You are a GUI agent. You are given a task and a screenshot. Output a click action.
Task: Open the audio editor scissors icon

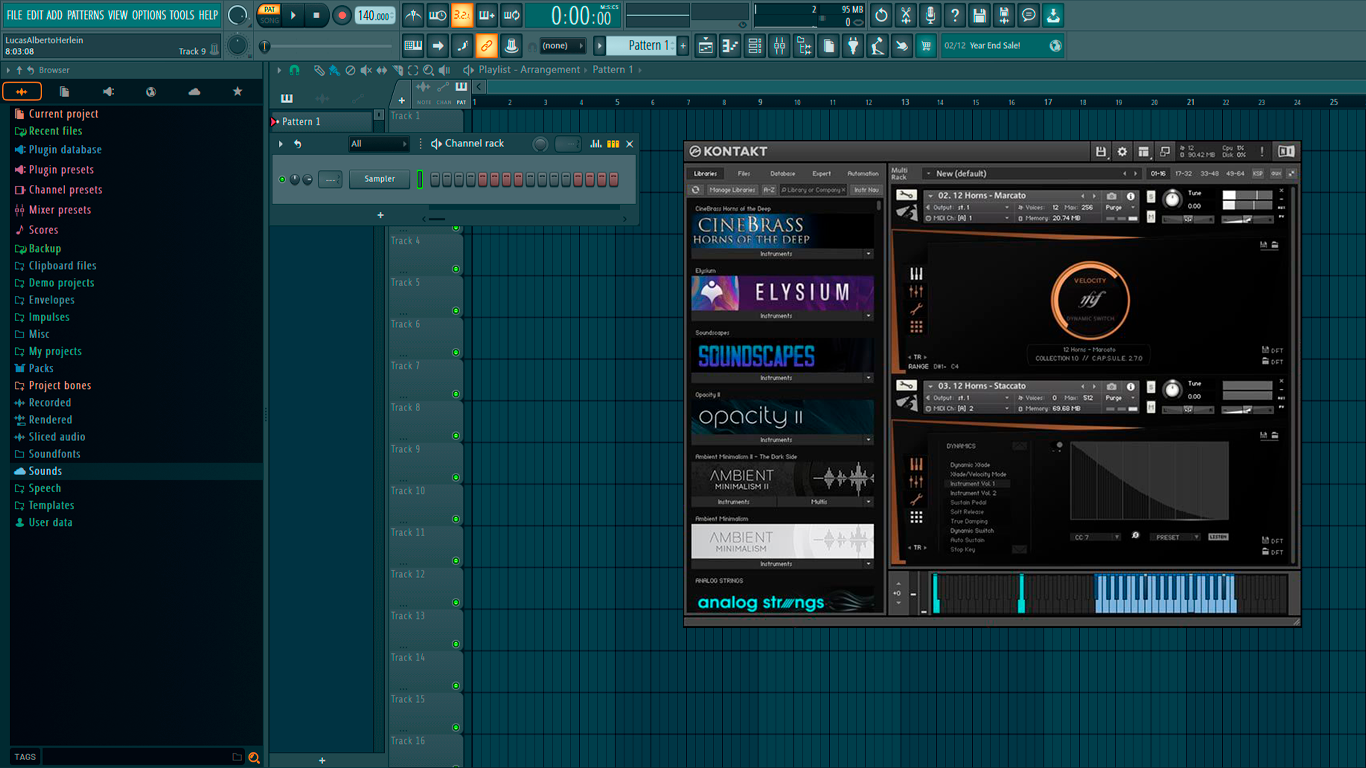coord(906,16)
